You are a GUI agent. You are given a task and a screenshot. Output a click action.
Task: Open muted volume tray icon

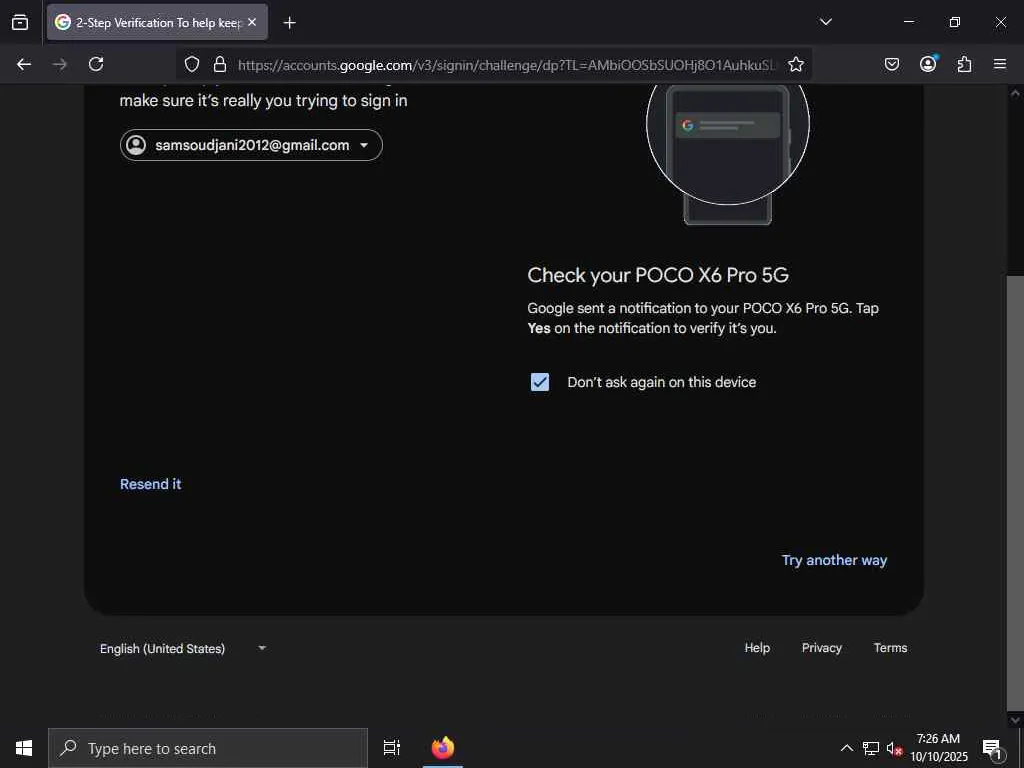[894, 749]
